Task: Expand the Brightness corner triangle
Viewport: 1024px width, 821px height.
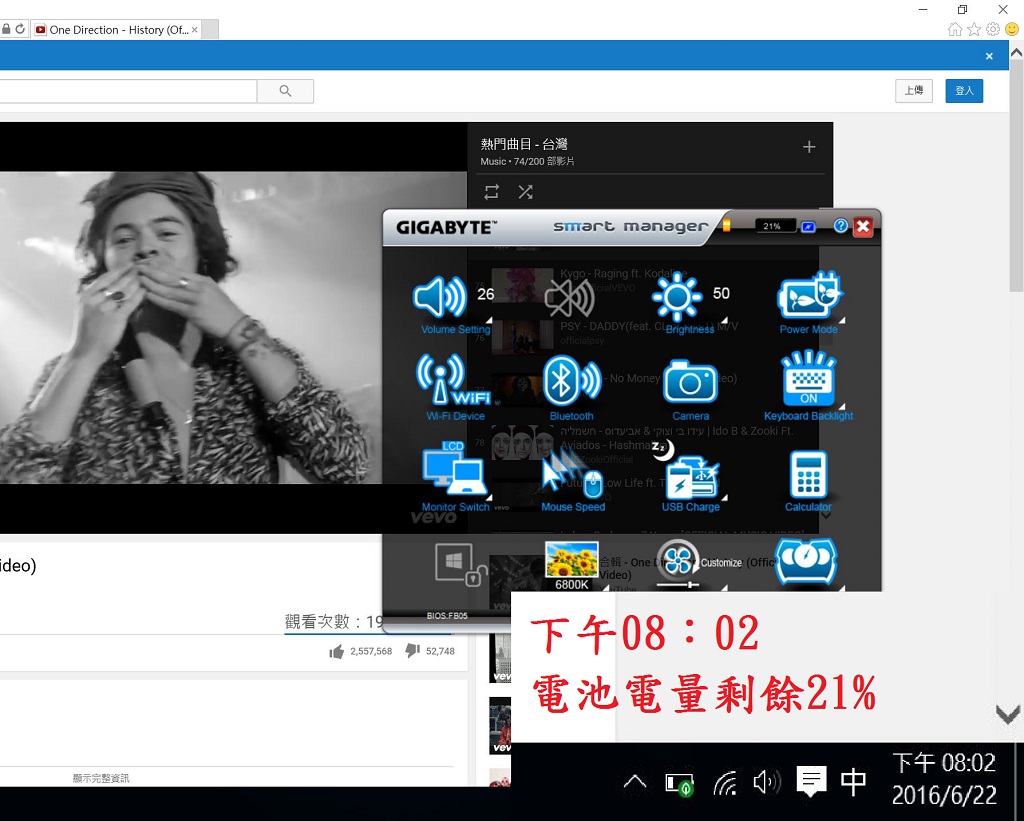Action: tap(724, 320)
